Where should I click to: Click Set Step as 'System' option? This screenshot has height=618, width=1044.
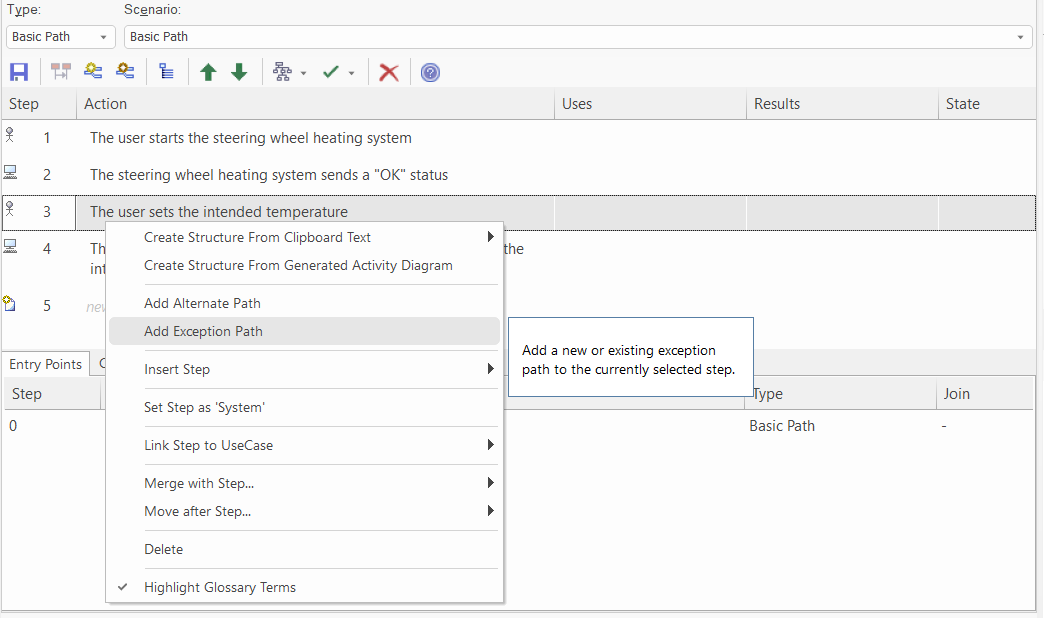(x=204, y=407)
